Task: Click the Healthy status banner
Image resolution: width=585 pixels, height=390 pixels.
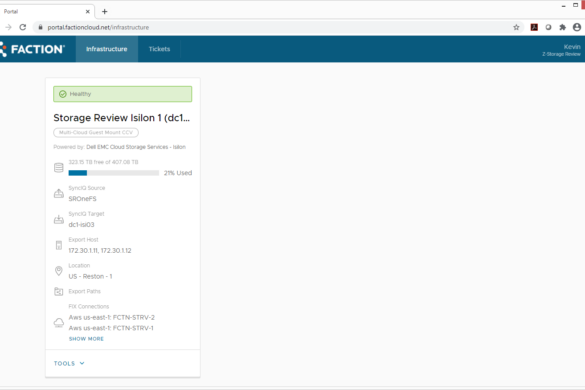Action: (123, 94)
